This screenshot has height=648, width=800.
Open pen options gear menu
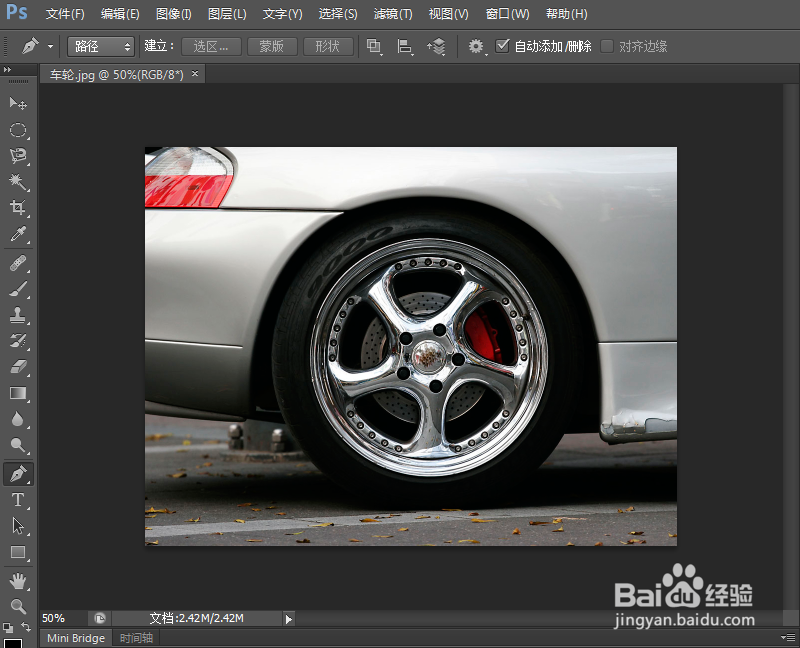[477, 46]
